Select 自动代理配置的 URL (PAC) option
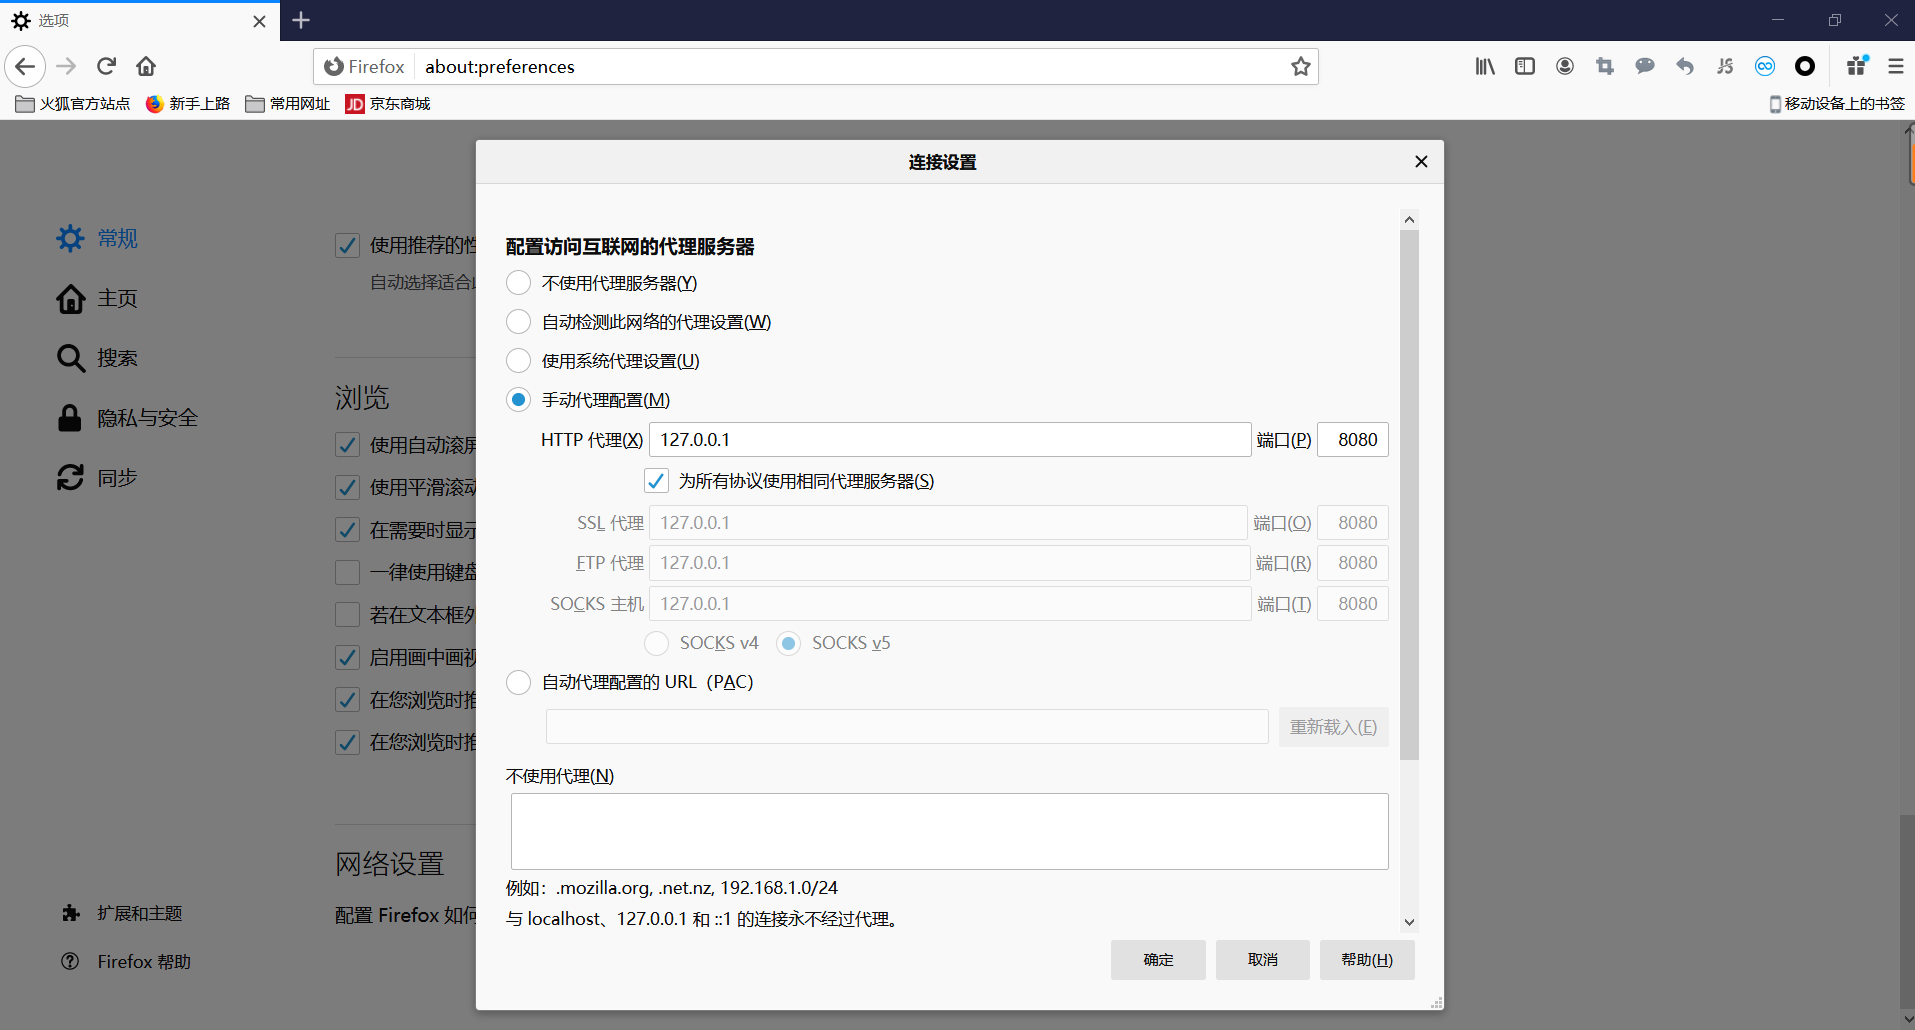 point(518,682)
